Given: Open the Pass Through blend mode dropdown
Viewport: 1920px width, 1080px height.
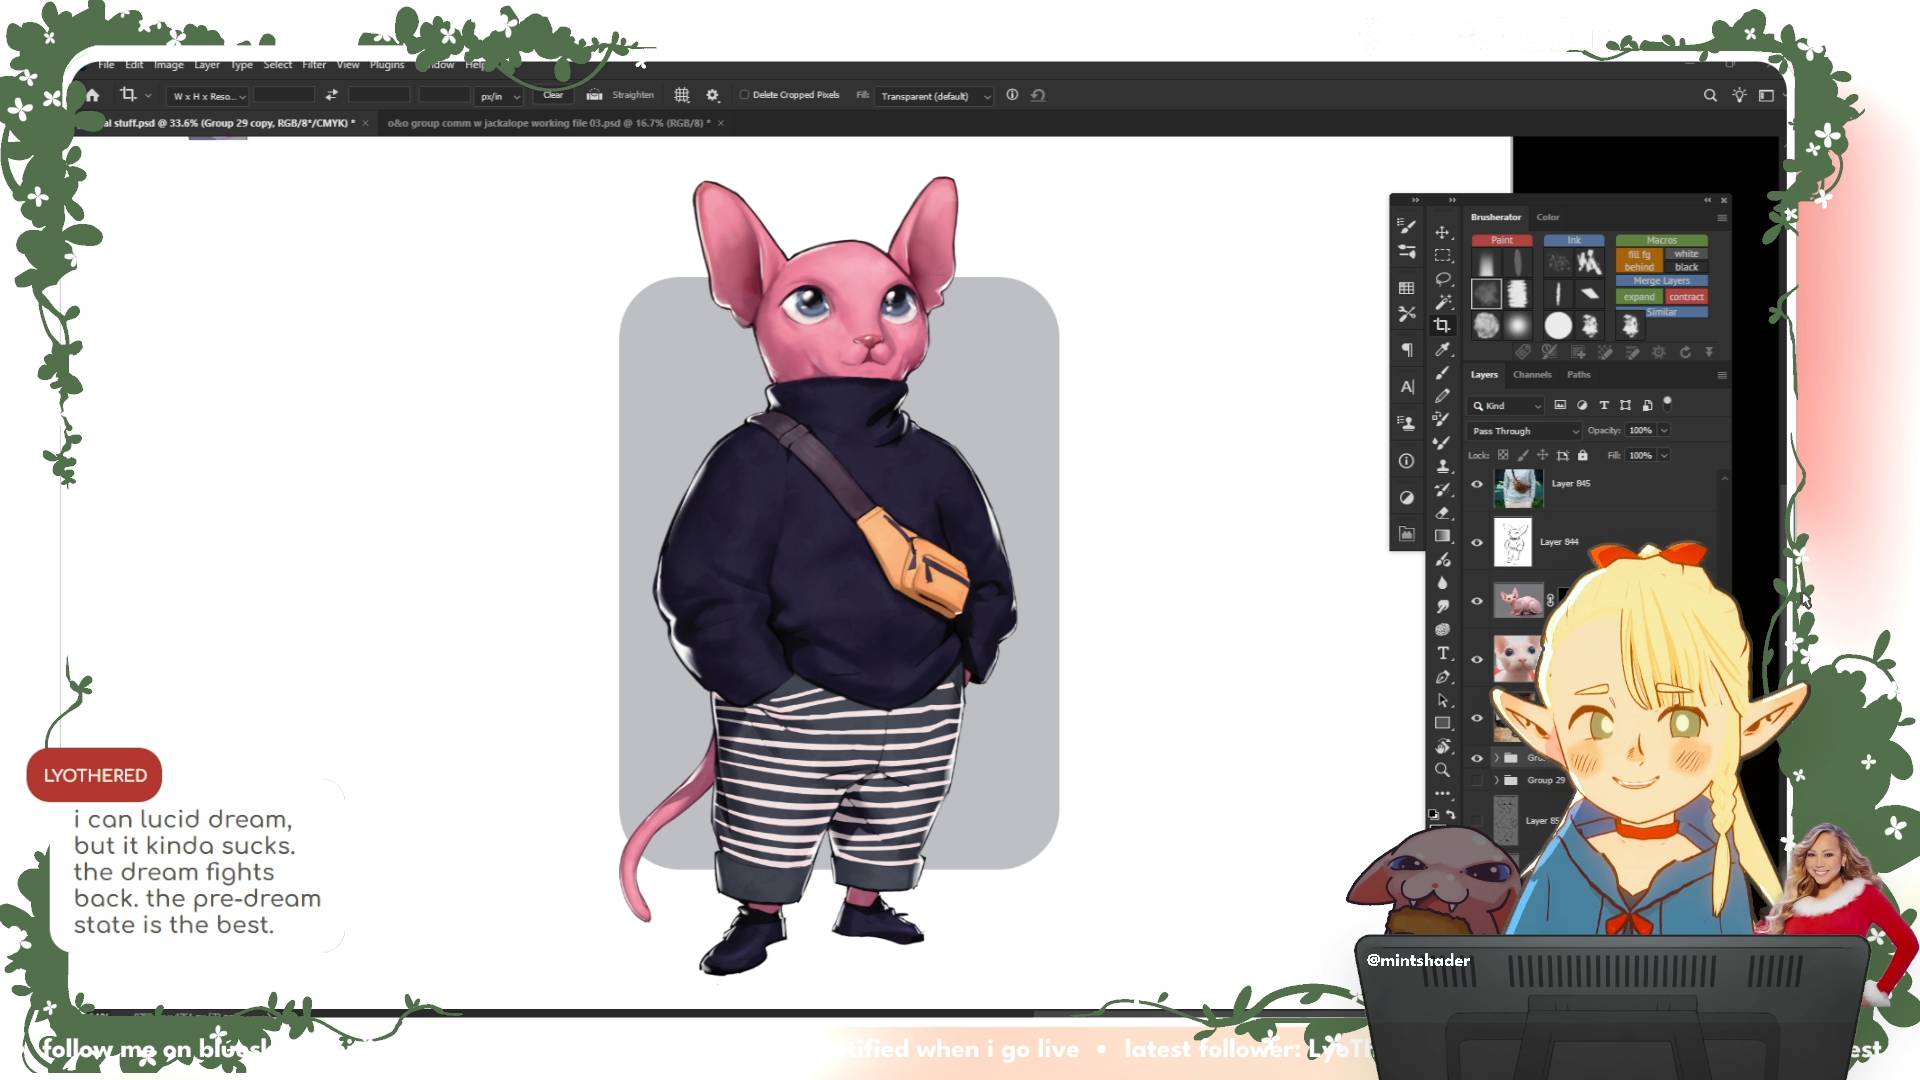Looking at the screenshot, I should [x=1525, y=431].
